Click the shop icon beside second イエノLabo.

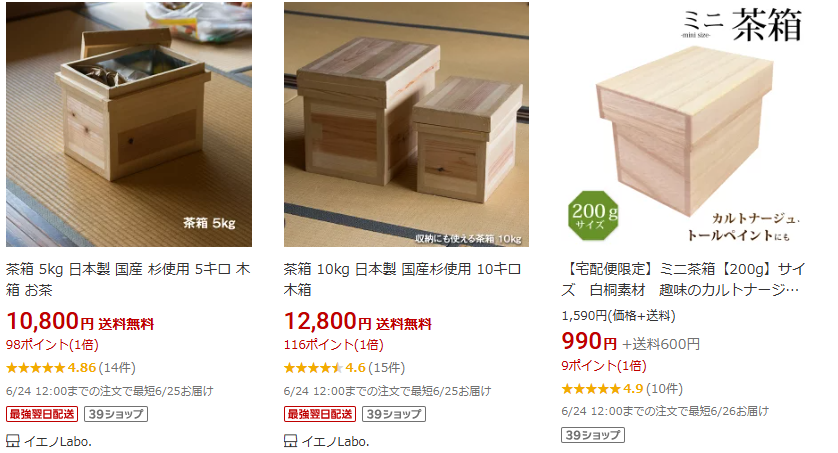point(291,441)
